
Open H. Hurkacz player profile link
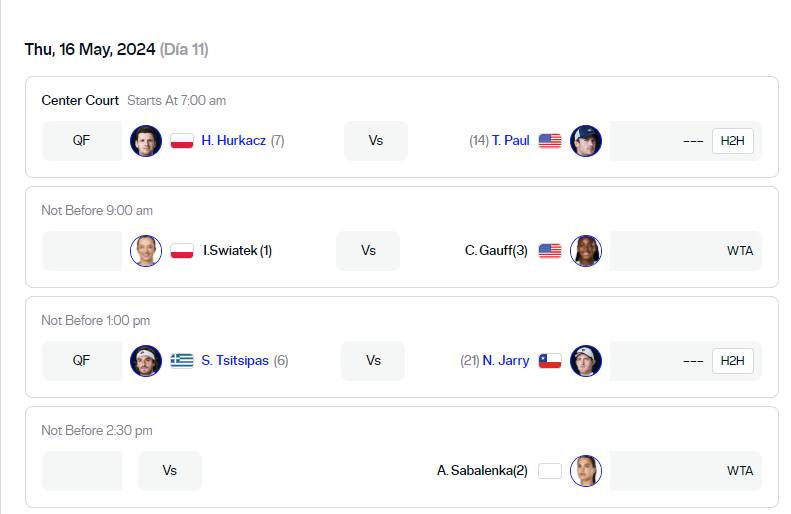point(233,141)
